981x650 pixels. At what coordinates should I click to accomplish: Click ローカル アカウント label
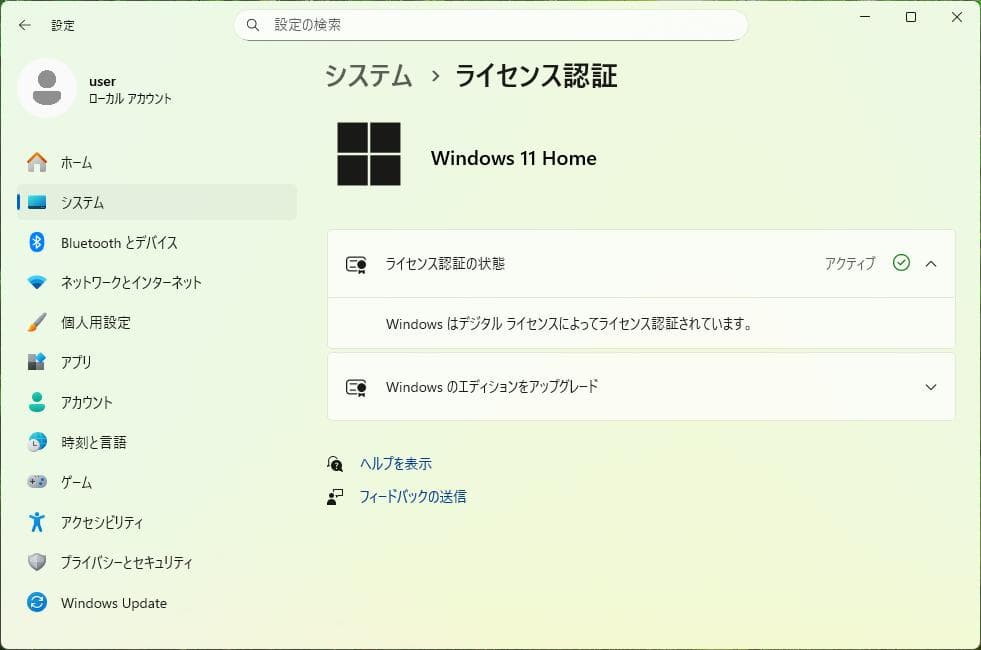tap(130, 99)
